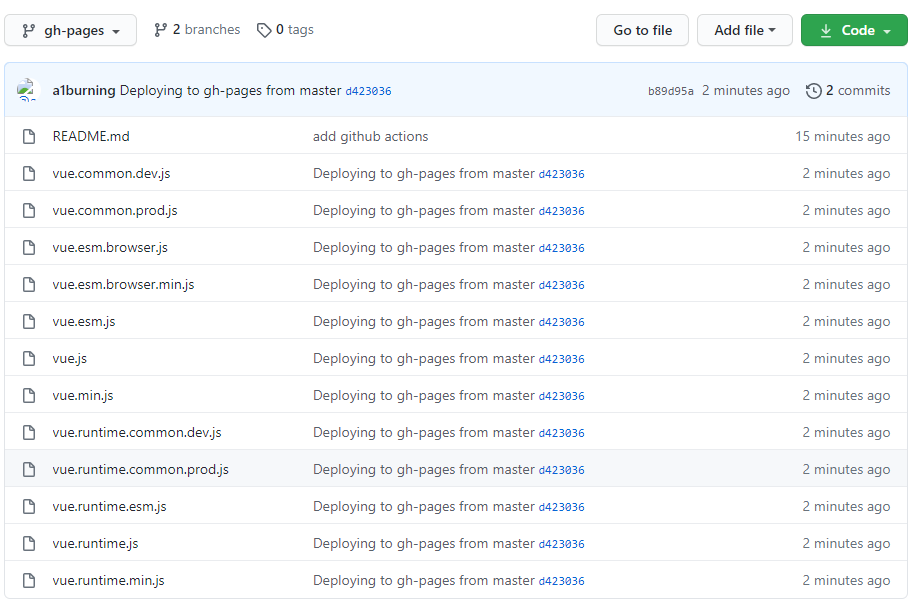Click the file icon beside README.md
This screenshot has width=919, height=611.
[29, 137]
